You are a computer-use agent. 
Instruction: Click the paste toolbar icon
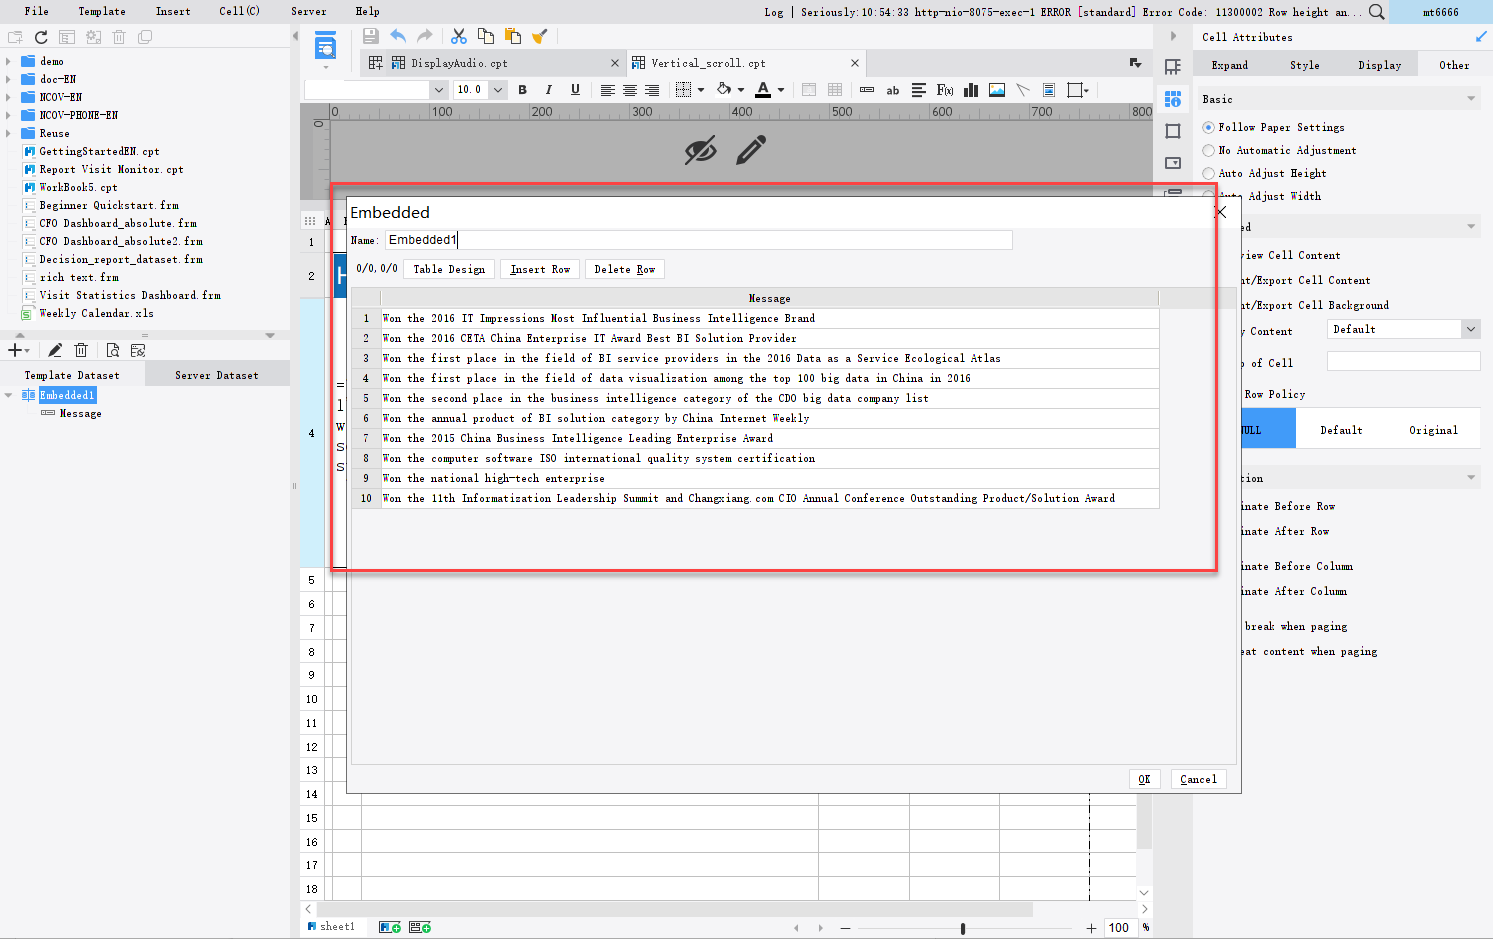pos(512,35)
